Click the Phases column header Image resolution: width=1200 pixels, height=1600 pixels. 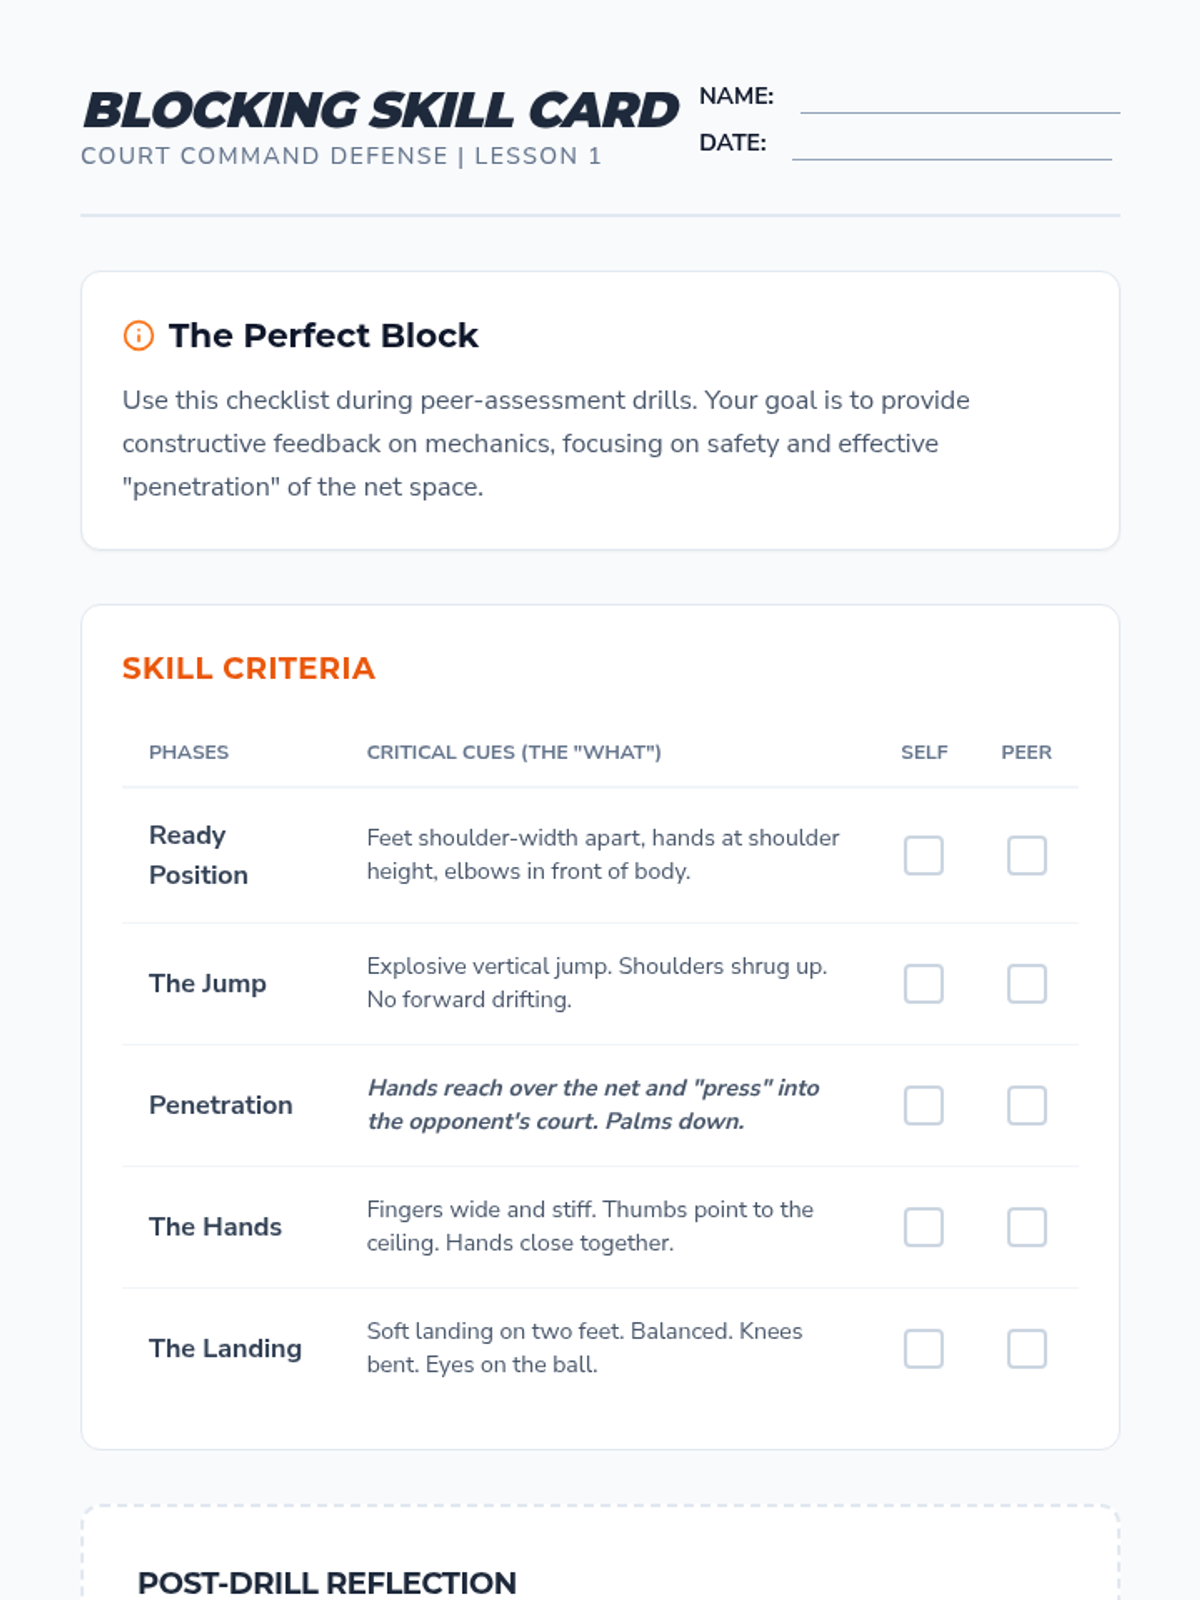pos(189,752)
